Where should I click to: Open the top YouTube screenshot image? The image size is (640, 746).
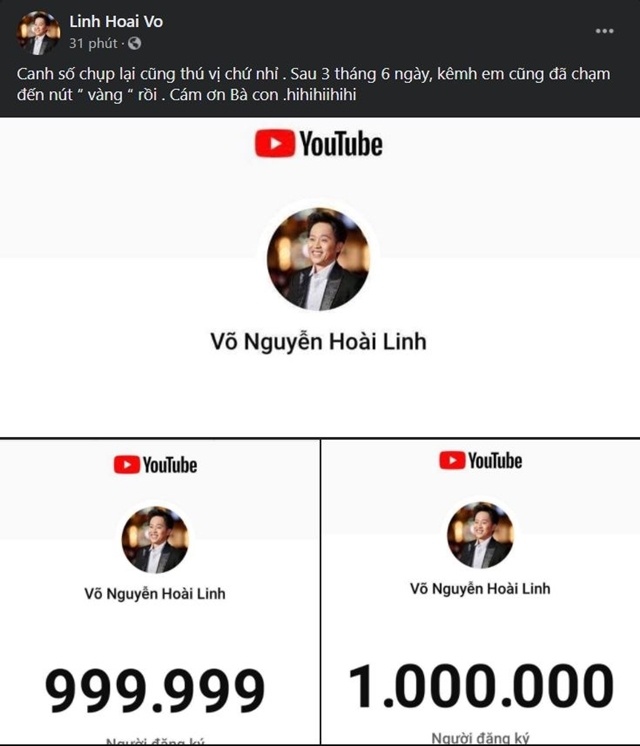[320, 277]
